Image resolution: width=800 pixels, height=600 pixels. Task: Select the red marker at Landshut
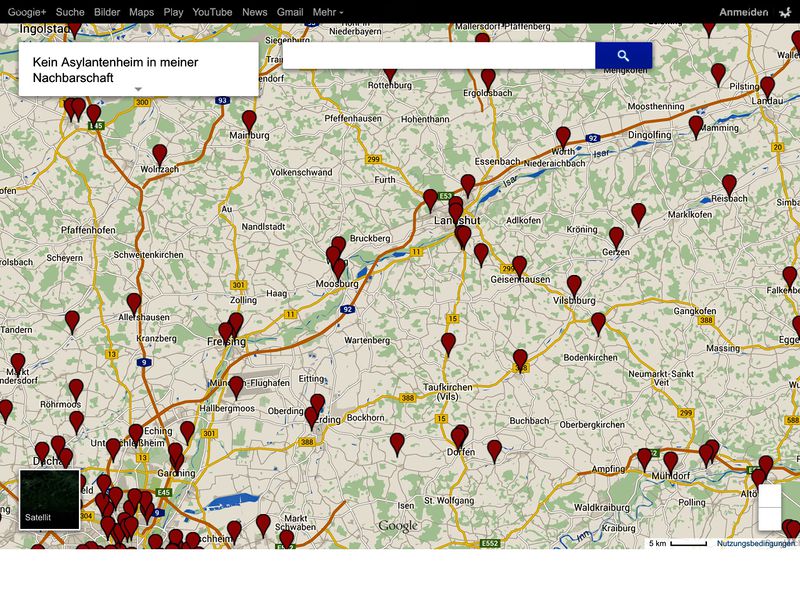click(453, 207)
